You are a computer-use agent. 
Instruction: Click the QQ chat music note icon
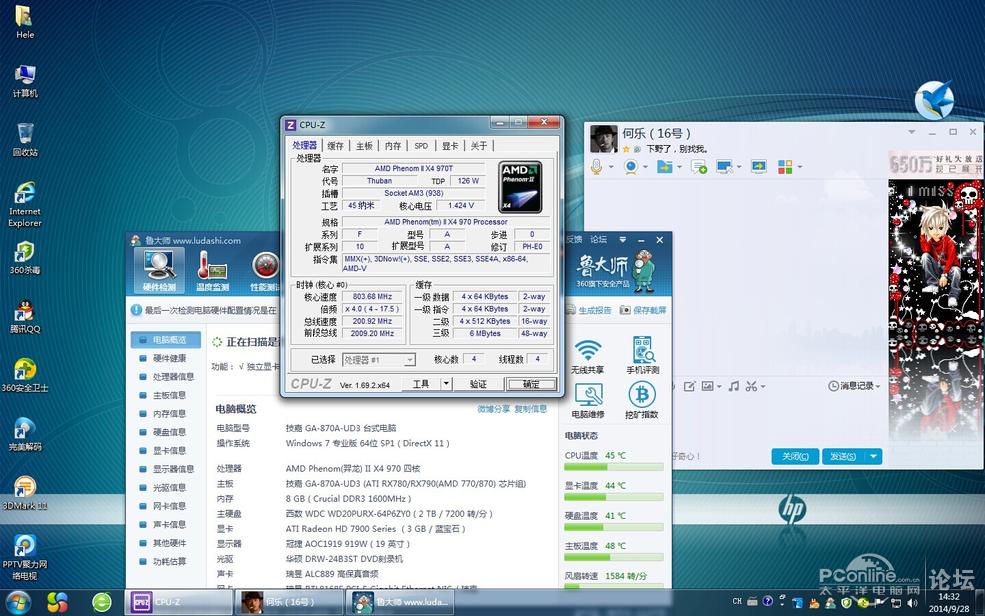[x=734, y=386]
